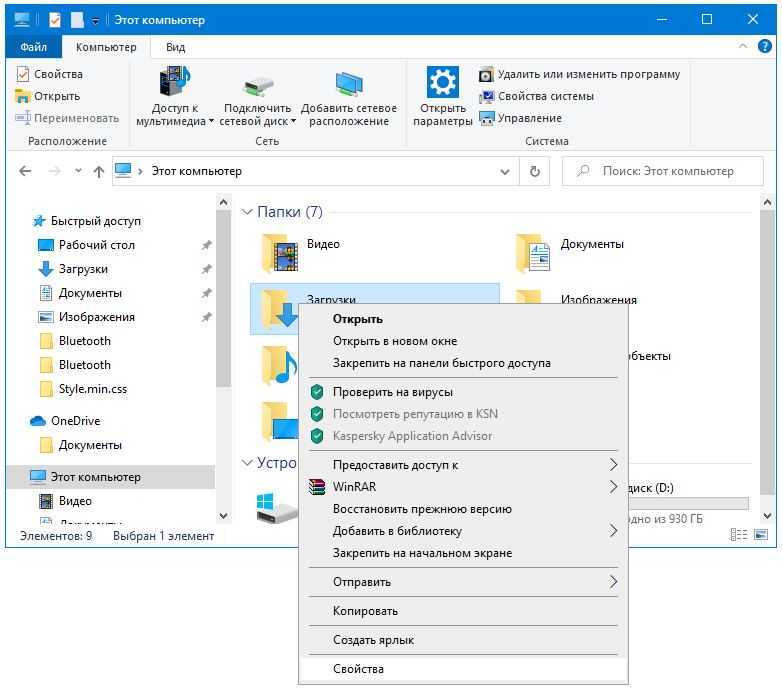Click Удалить или изменить программу in ribbon
Viewport: 782px width, 692px height.
[580, 74]
